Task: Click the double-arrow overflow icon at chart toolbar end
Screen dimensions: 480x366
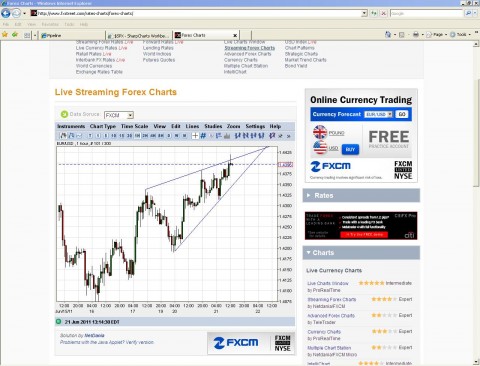Action: point(288,136)
